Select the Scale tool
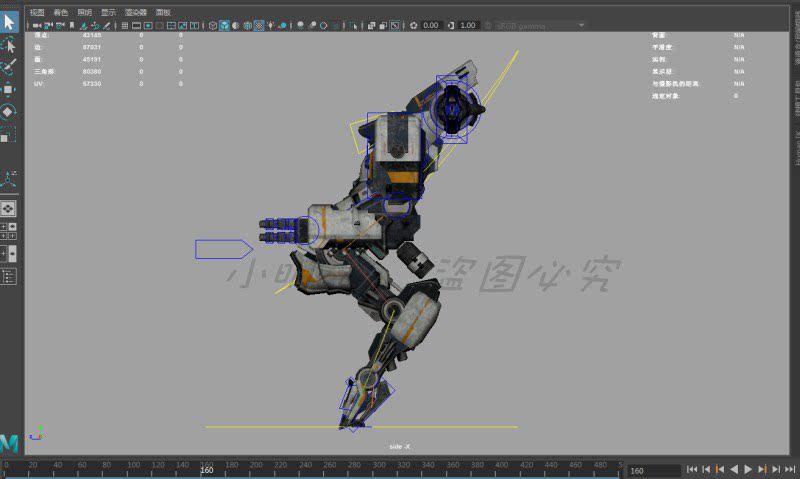 9,134
